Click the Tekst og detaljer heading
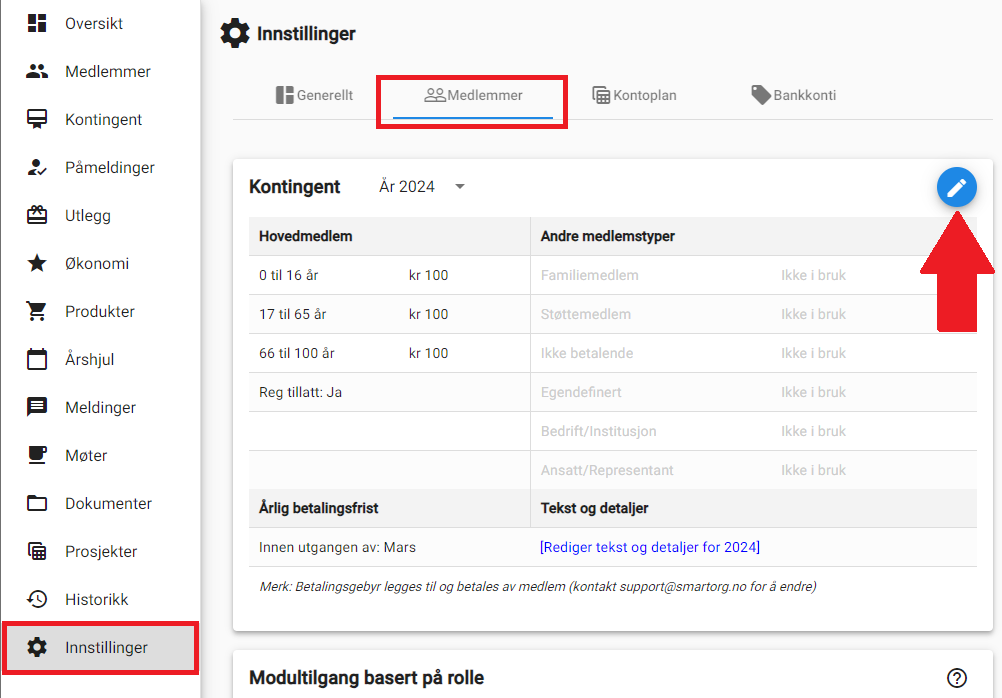 (x=594, y=508)
